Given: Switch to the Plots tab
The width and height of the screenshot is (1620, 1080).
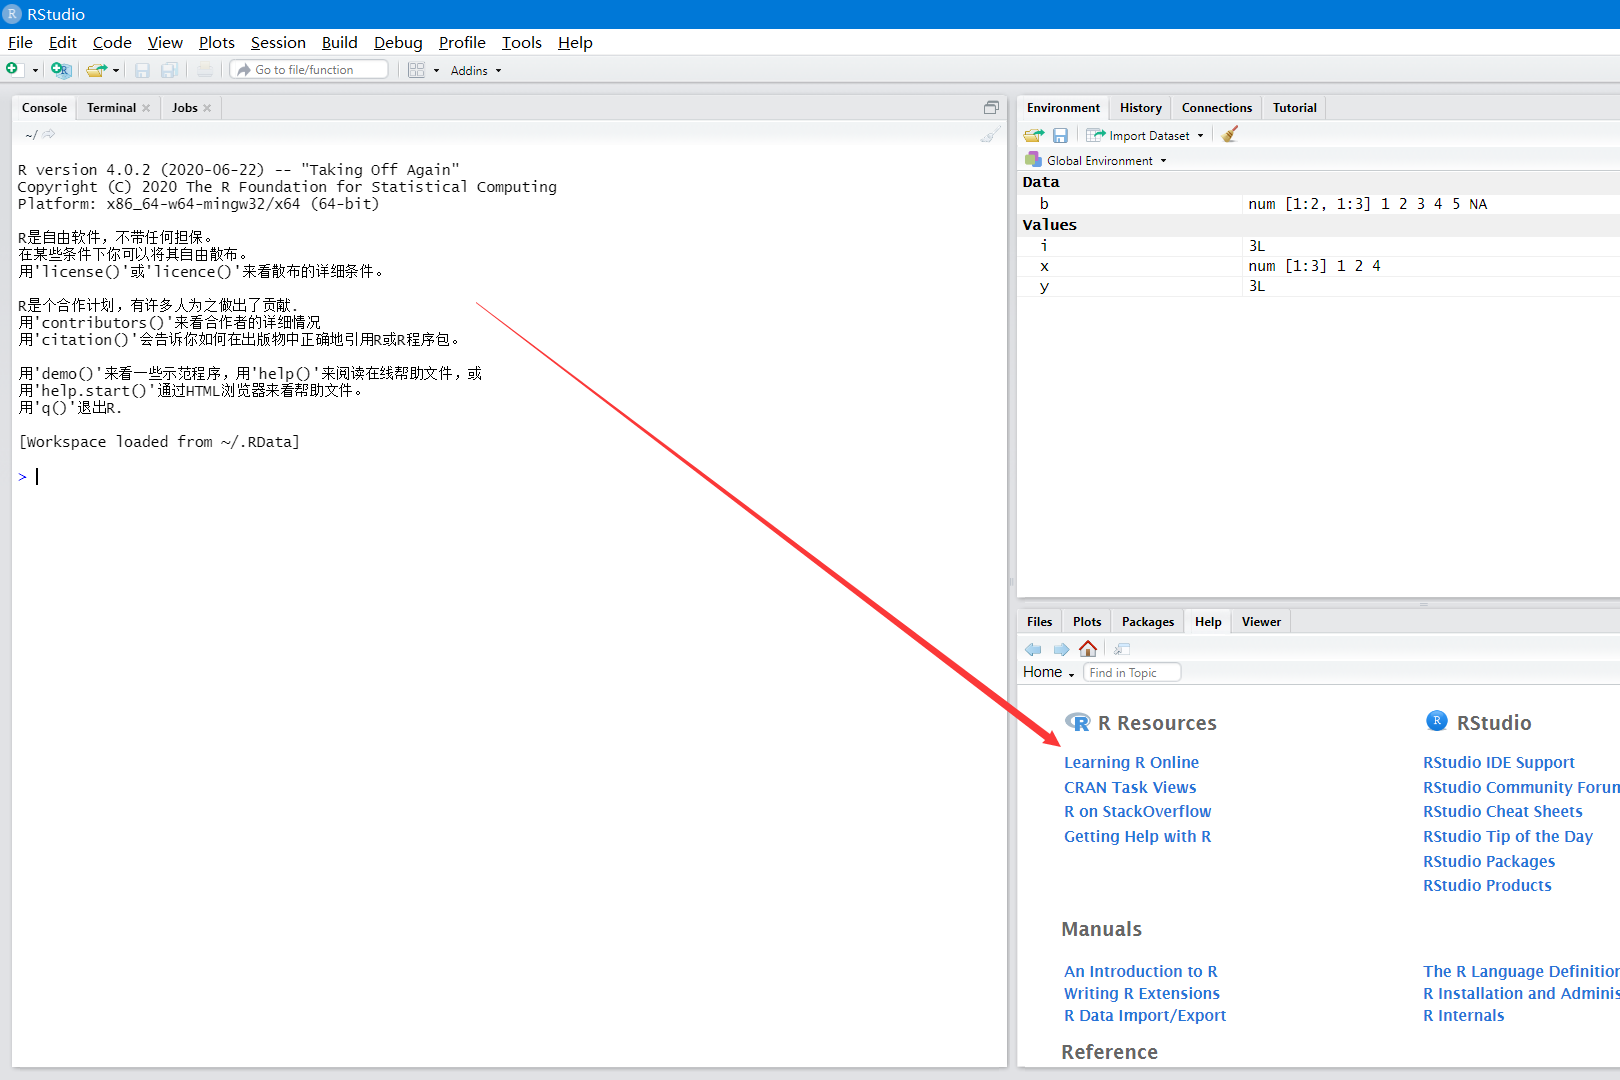Looking at the screenshot, I should point(1087,622).
